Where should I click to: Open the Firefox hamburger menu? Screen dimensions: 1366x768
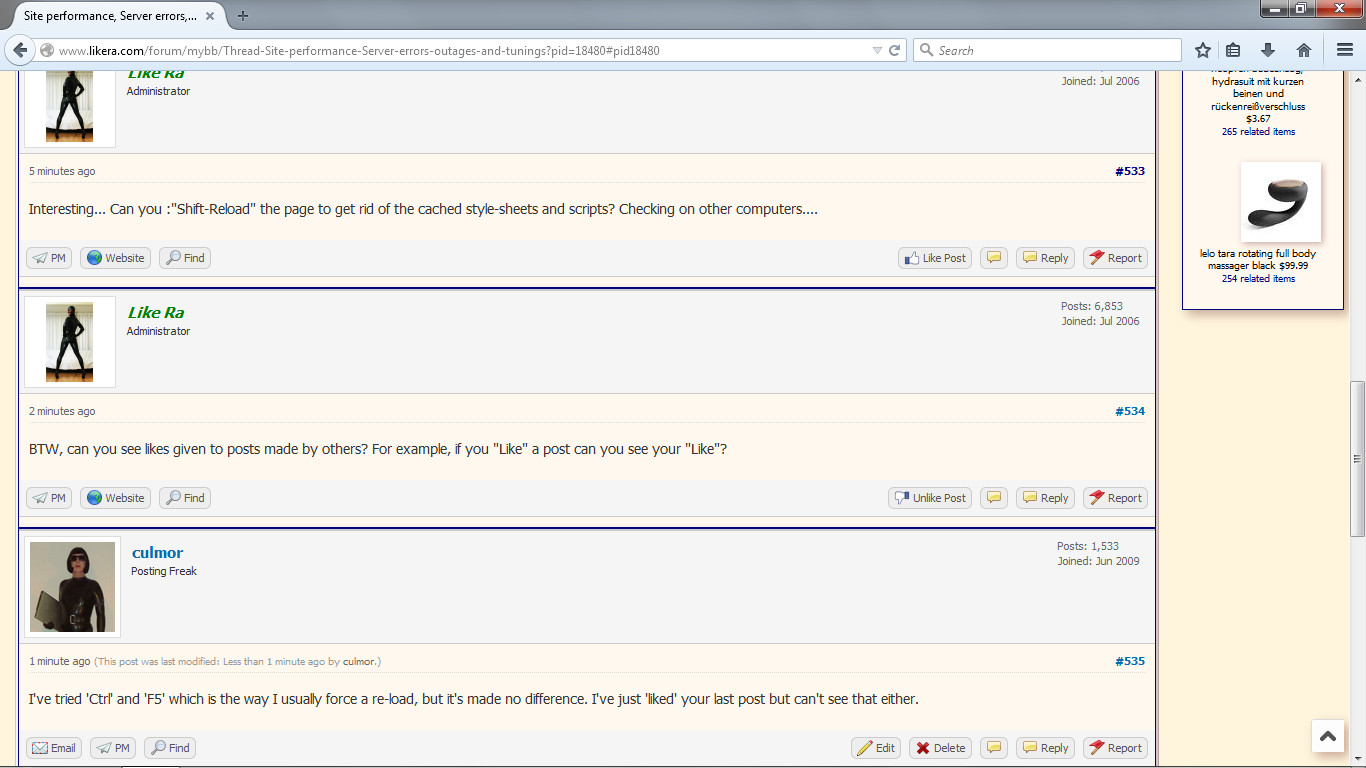pos(1345,50)
